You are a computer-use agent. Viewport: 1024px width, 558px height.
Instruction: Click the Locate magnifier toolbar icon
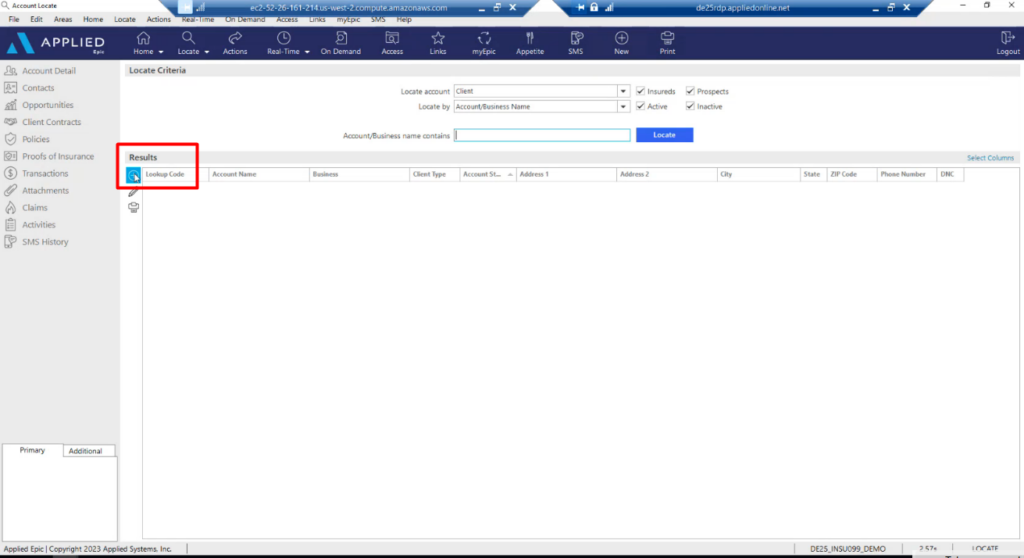[x=188, y=38]
